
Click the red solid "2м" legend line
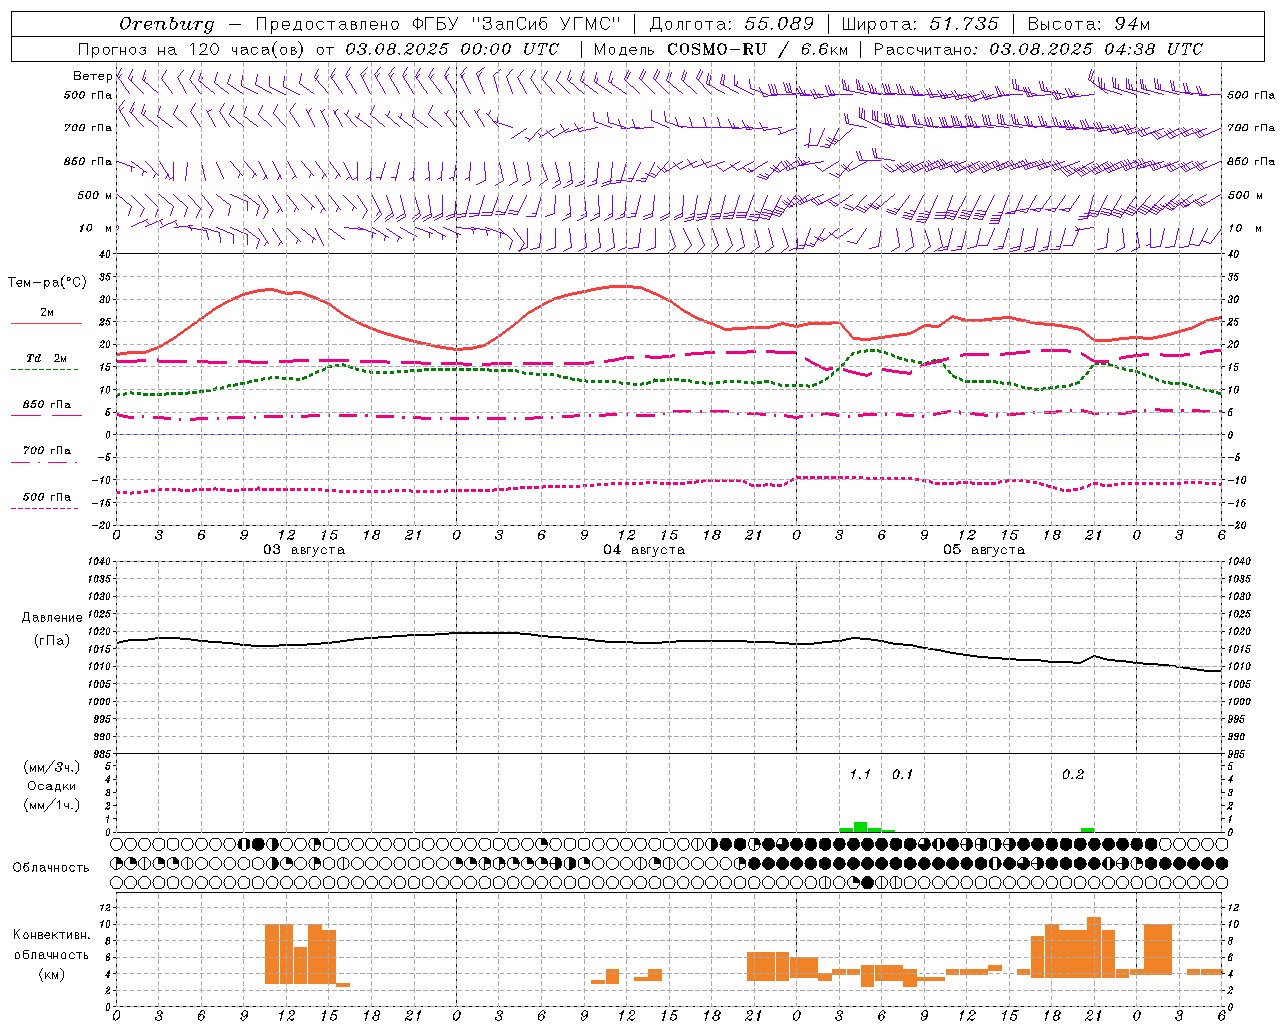(46, 323)
